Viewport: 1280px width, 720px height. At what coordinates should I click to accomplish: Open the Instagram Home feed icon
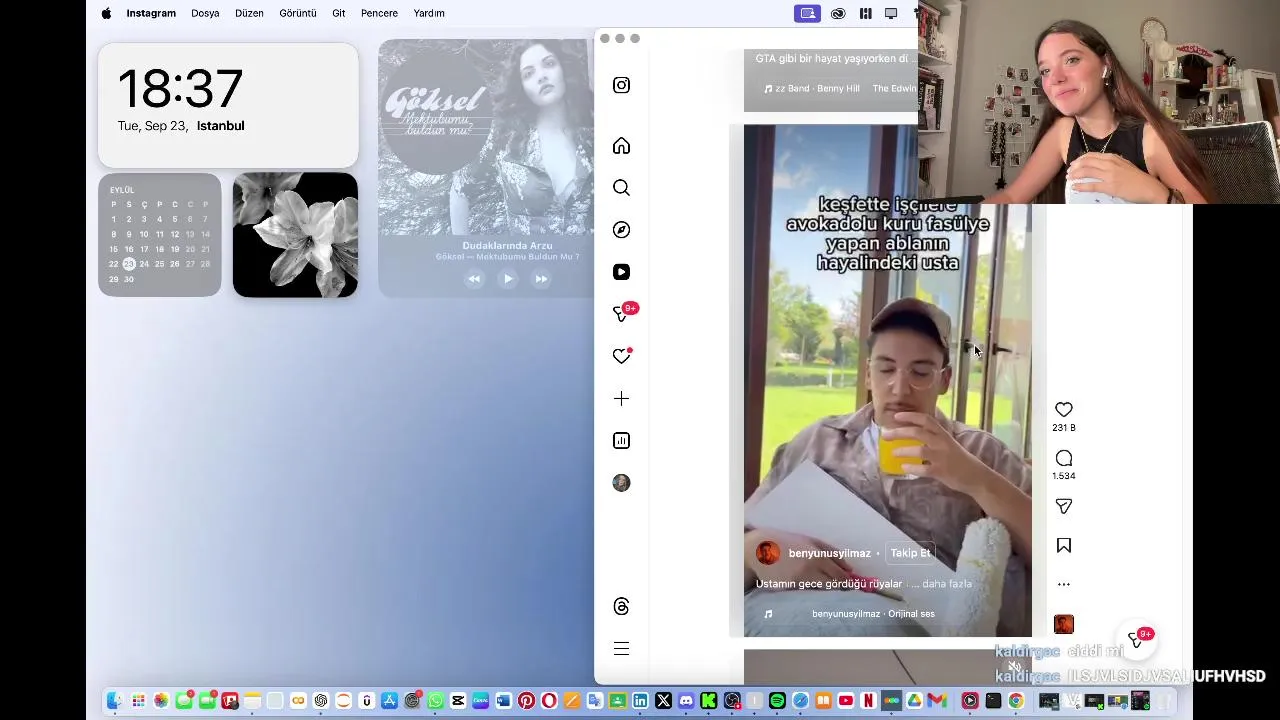[621, 146]
